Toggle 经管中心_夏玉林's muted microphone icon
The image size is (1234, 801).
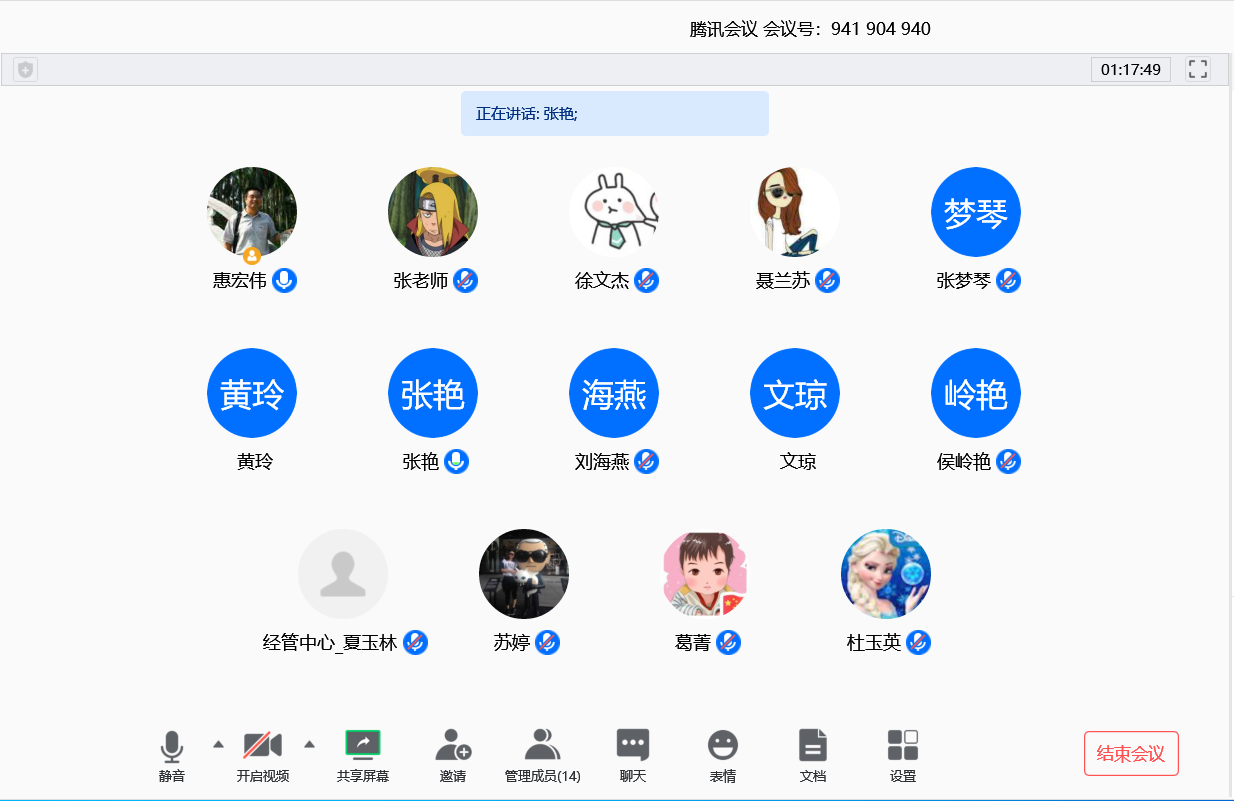pyautogui.click(x=415, y=643)
